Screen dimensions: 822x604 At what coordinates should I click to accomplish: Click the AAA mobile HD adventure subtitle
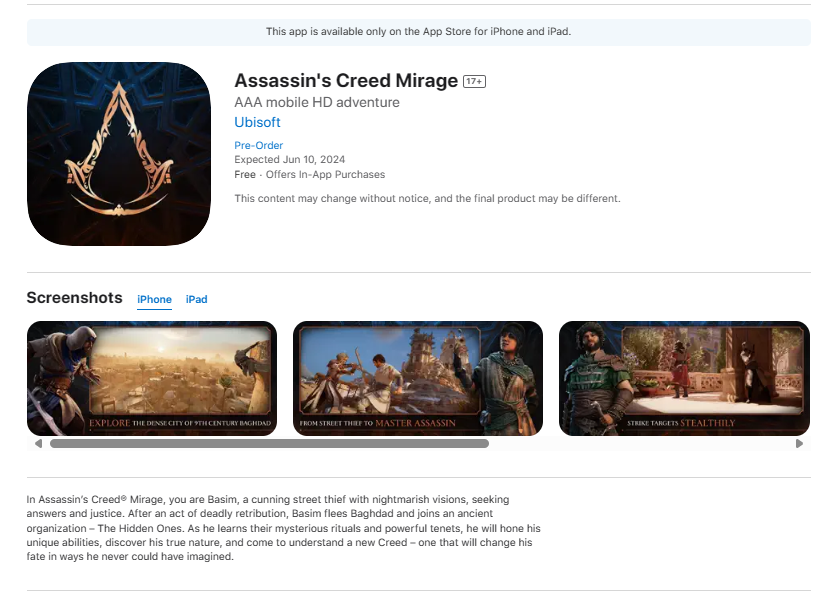[317, 102]
